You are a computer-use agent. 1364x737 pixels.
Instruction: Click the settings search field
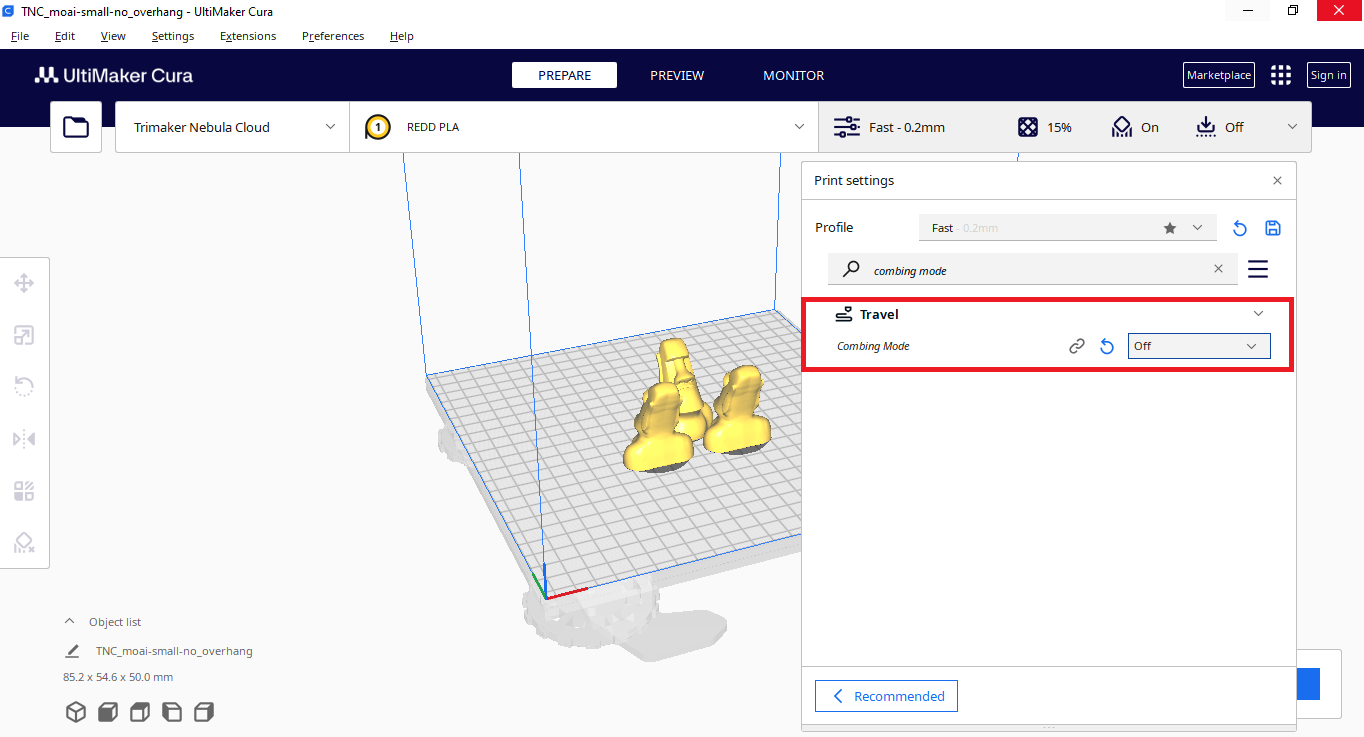1030,270
